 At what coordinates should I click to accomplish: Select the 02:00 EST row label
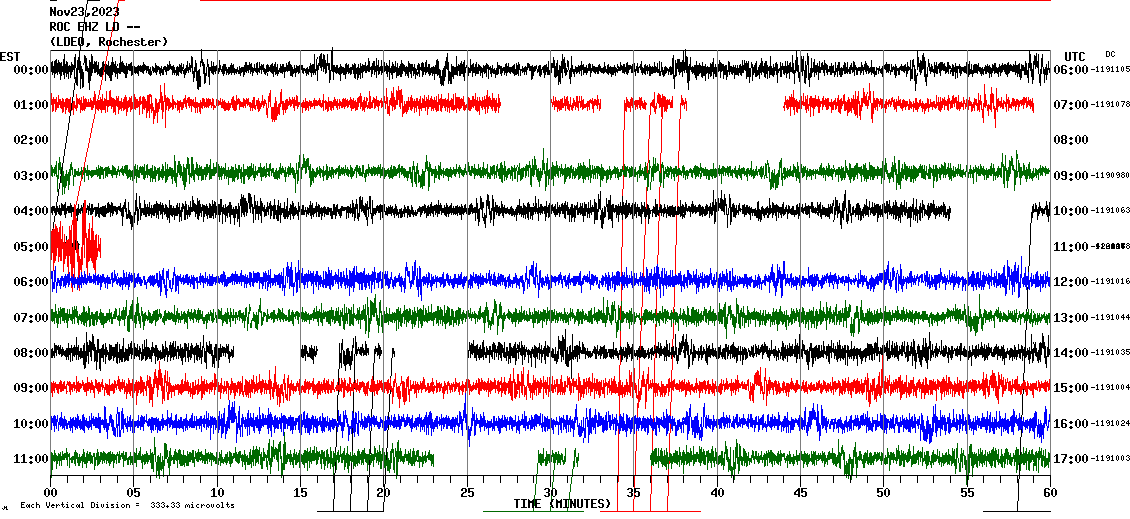pyautogui.click(x=31, y=141)
